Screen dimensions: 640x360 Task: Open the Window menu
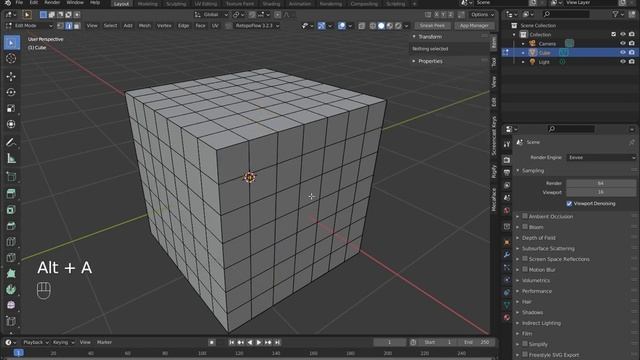75,3
